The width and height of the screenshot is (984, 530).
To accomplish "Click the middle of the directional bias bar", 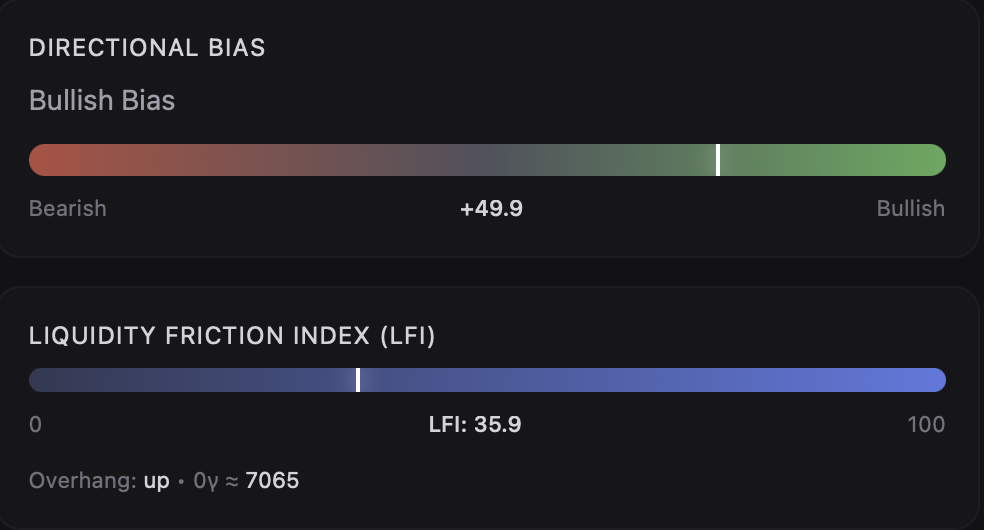I will [487, 160].
